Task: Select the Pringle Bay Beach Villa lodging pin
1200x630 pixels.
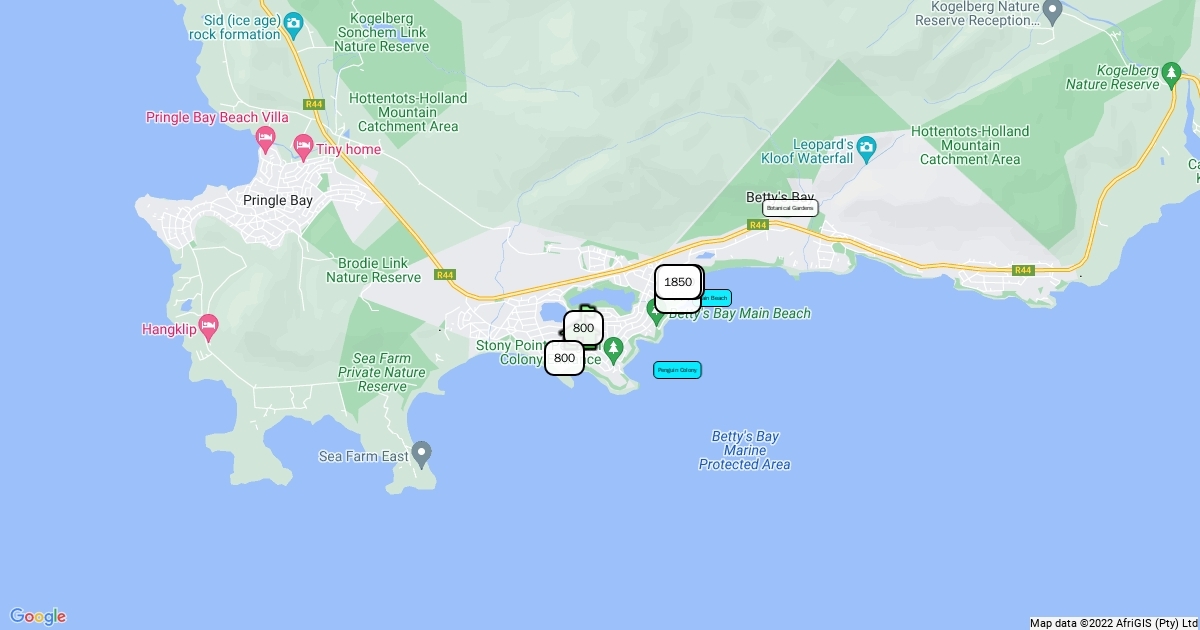Action: [265, 137]
